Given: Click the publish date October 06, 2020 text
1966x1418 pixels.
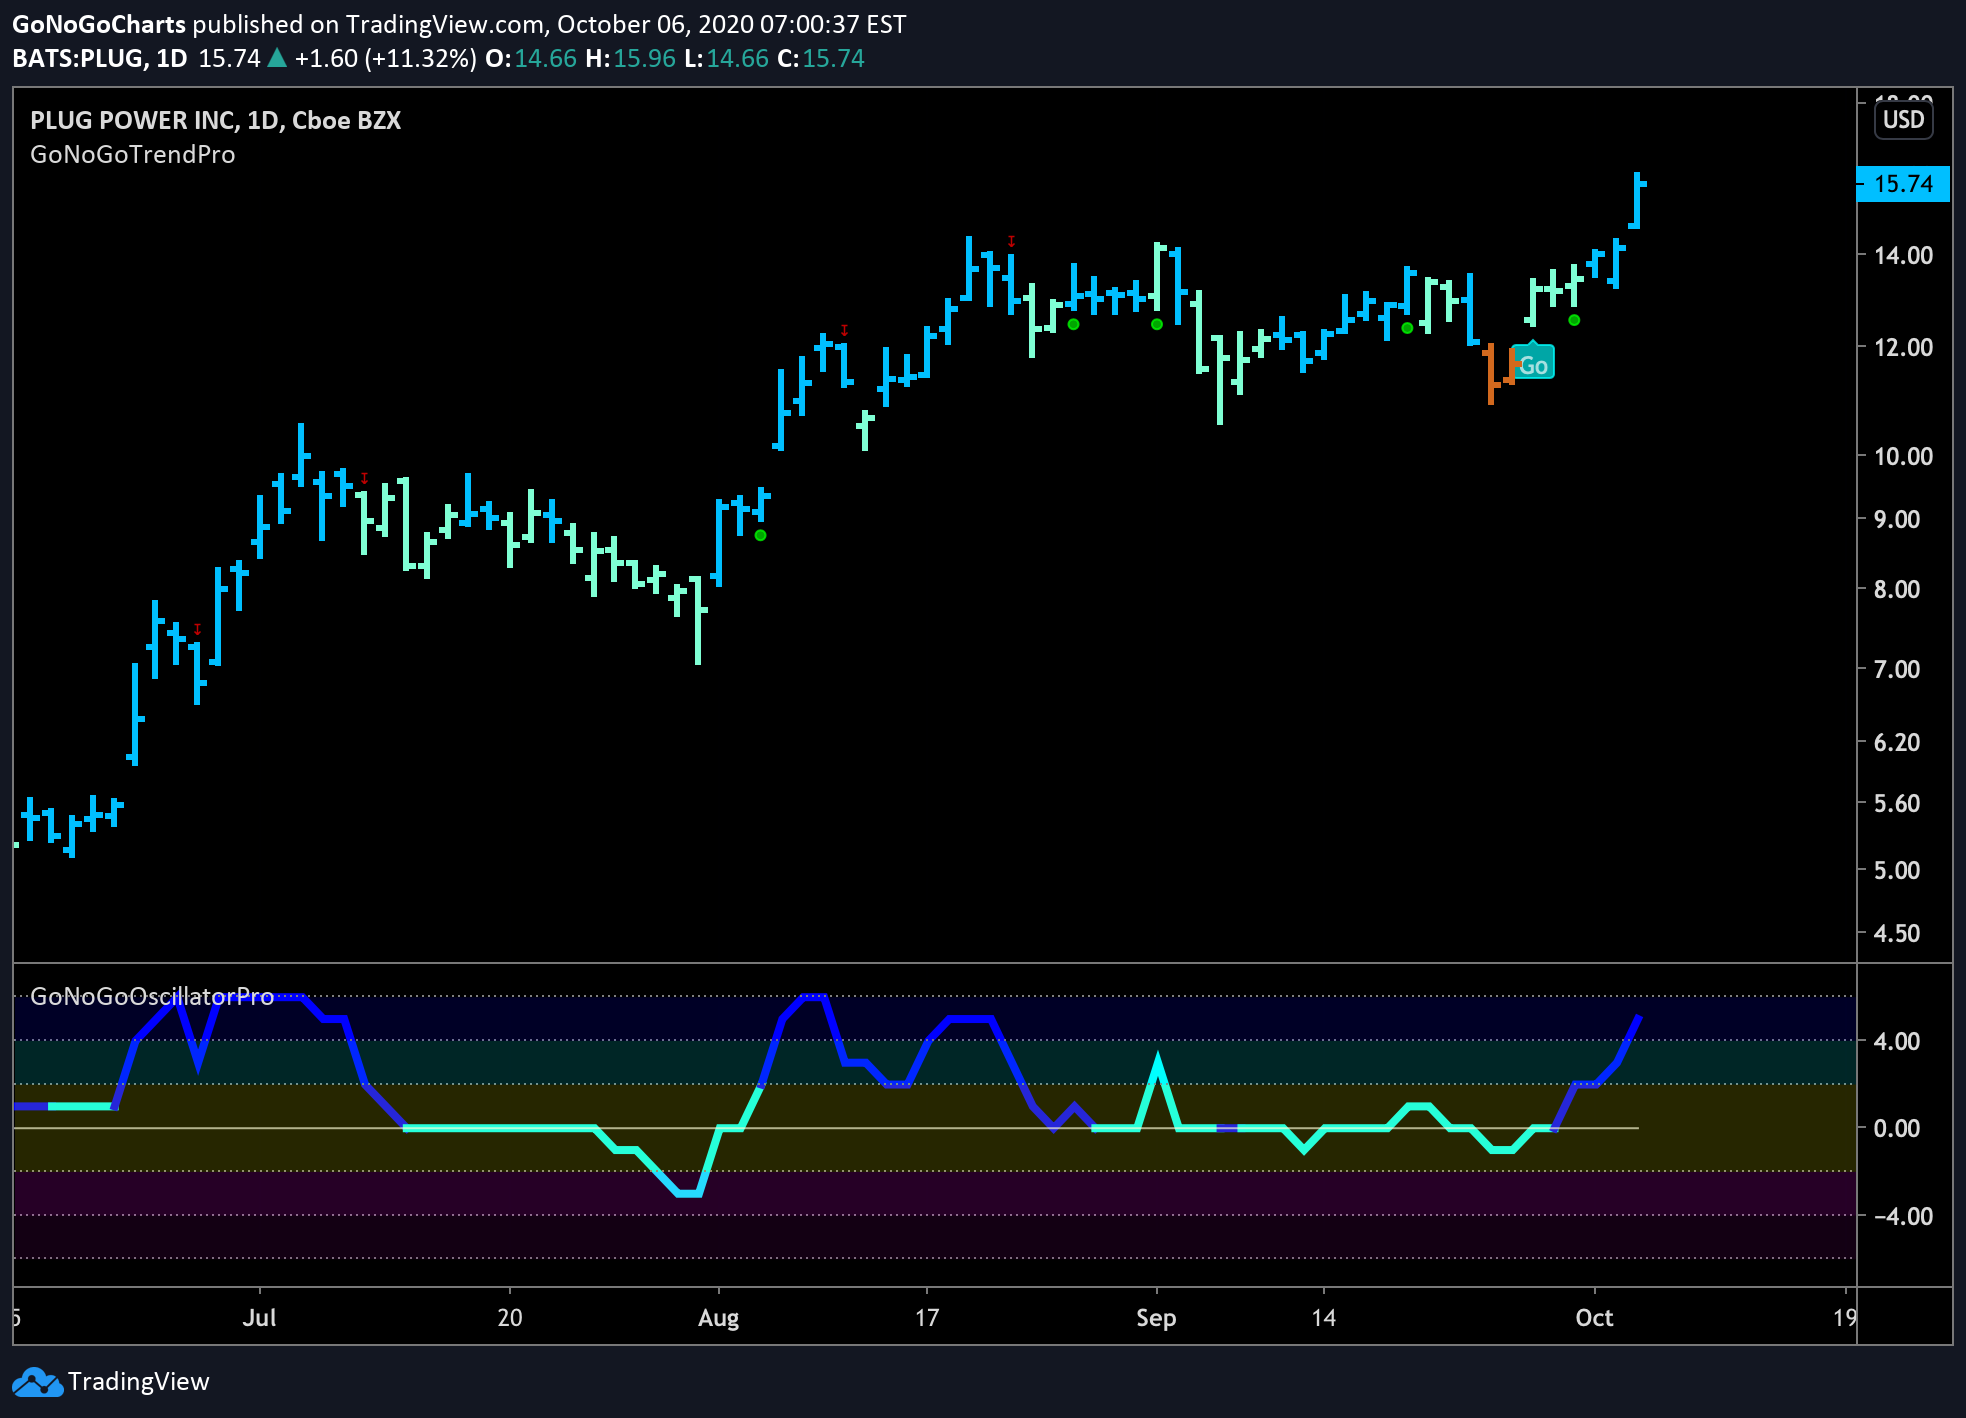Looking at the screenshot, I should [x=655, y=24].
